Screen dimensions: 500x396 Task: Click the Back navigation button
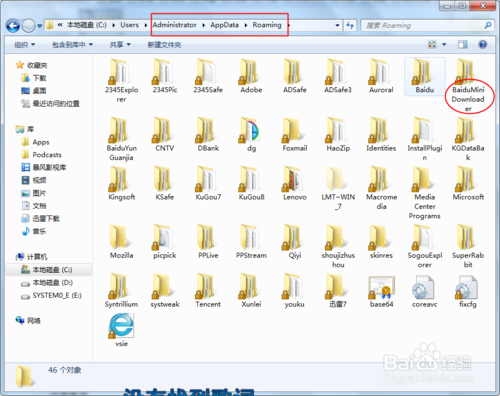point(13,25)
